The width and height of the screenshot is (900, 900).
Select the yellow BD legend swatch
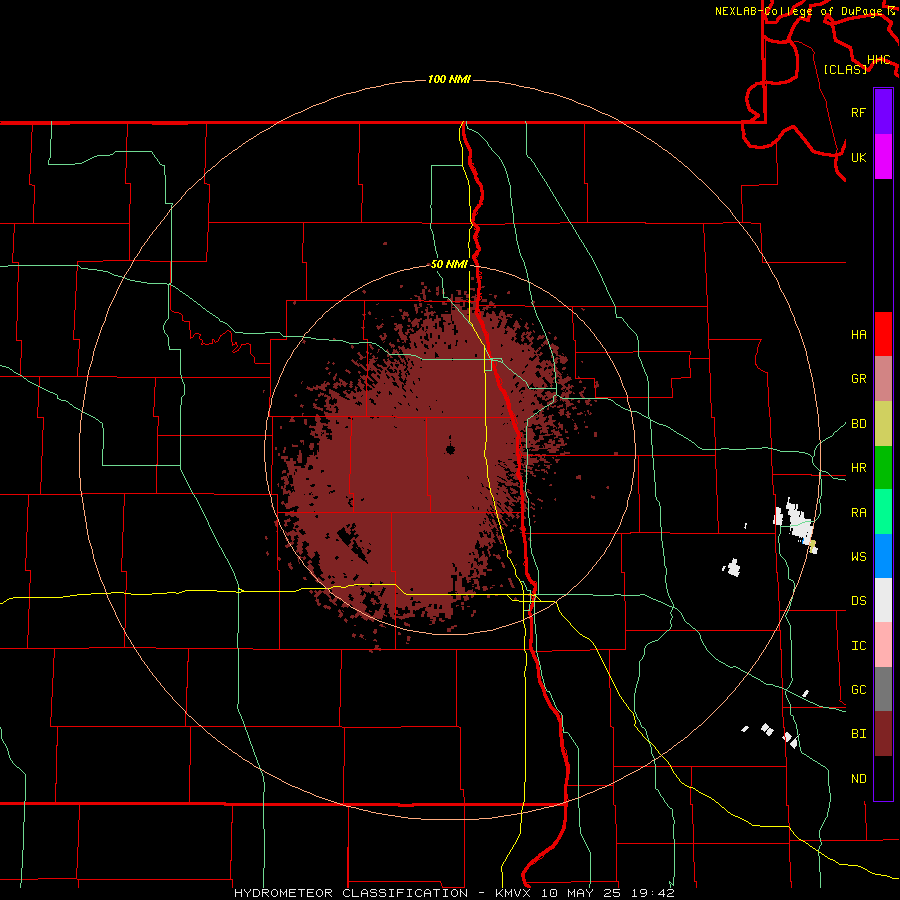883,424
